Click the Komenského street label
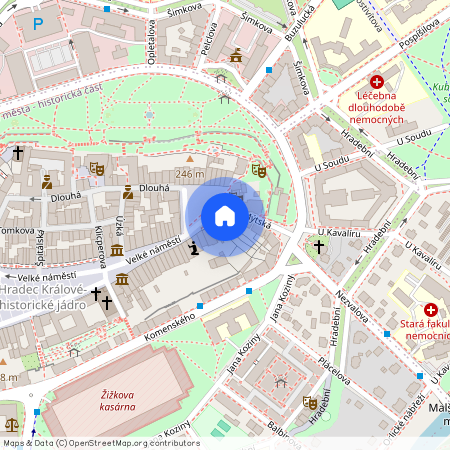450x450 pixels. coord(170,327)
